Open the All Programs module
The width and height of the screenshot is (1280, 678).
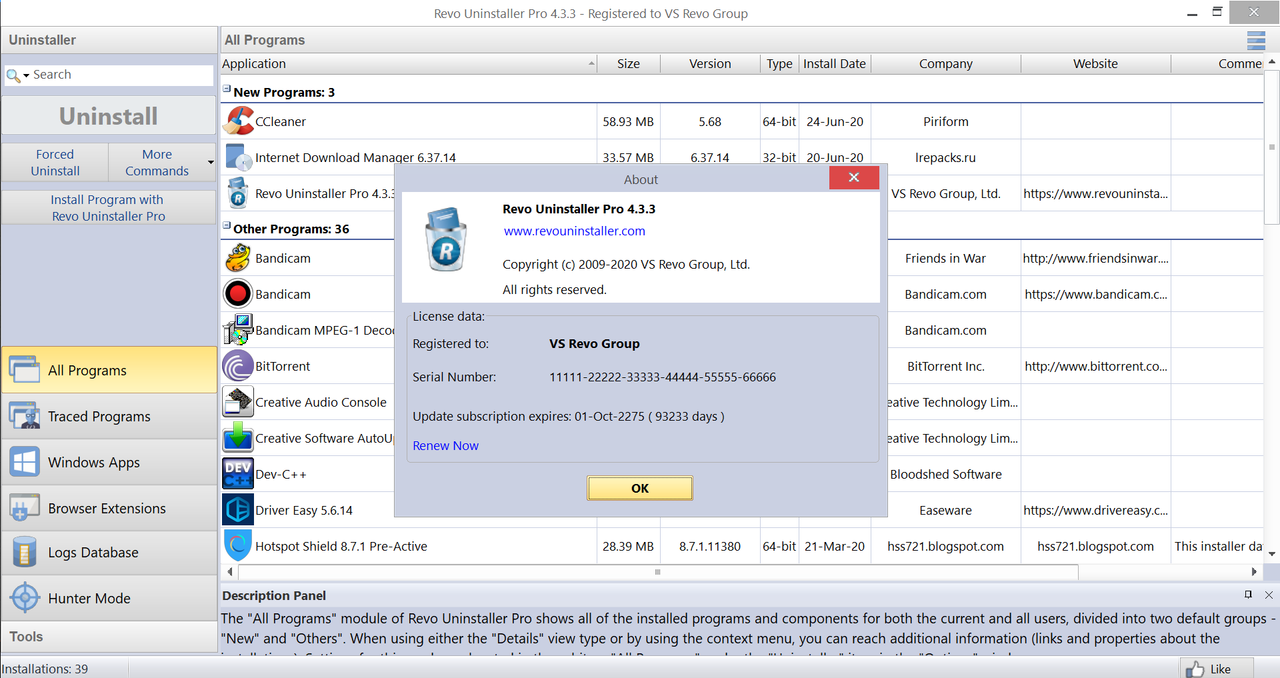tap(109, 370)
